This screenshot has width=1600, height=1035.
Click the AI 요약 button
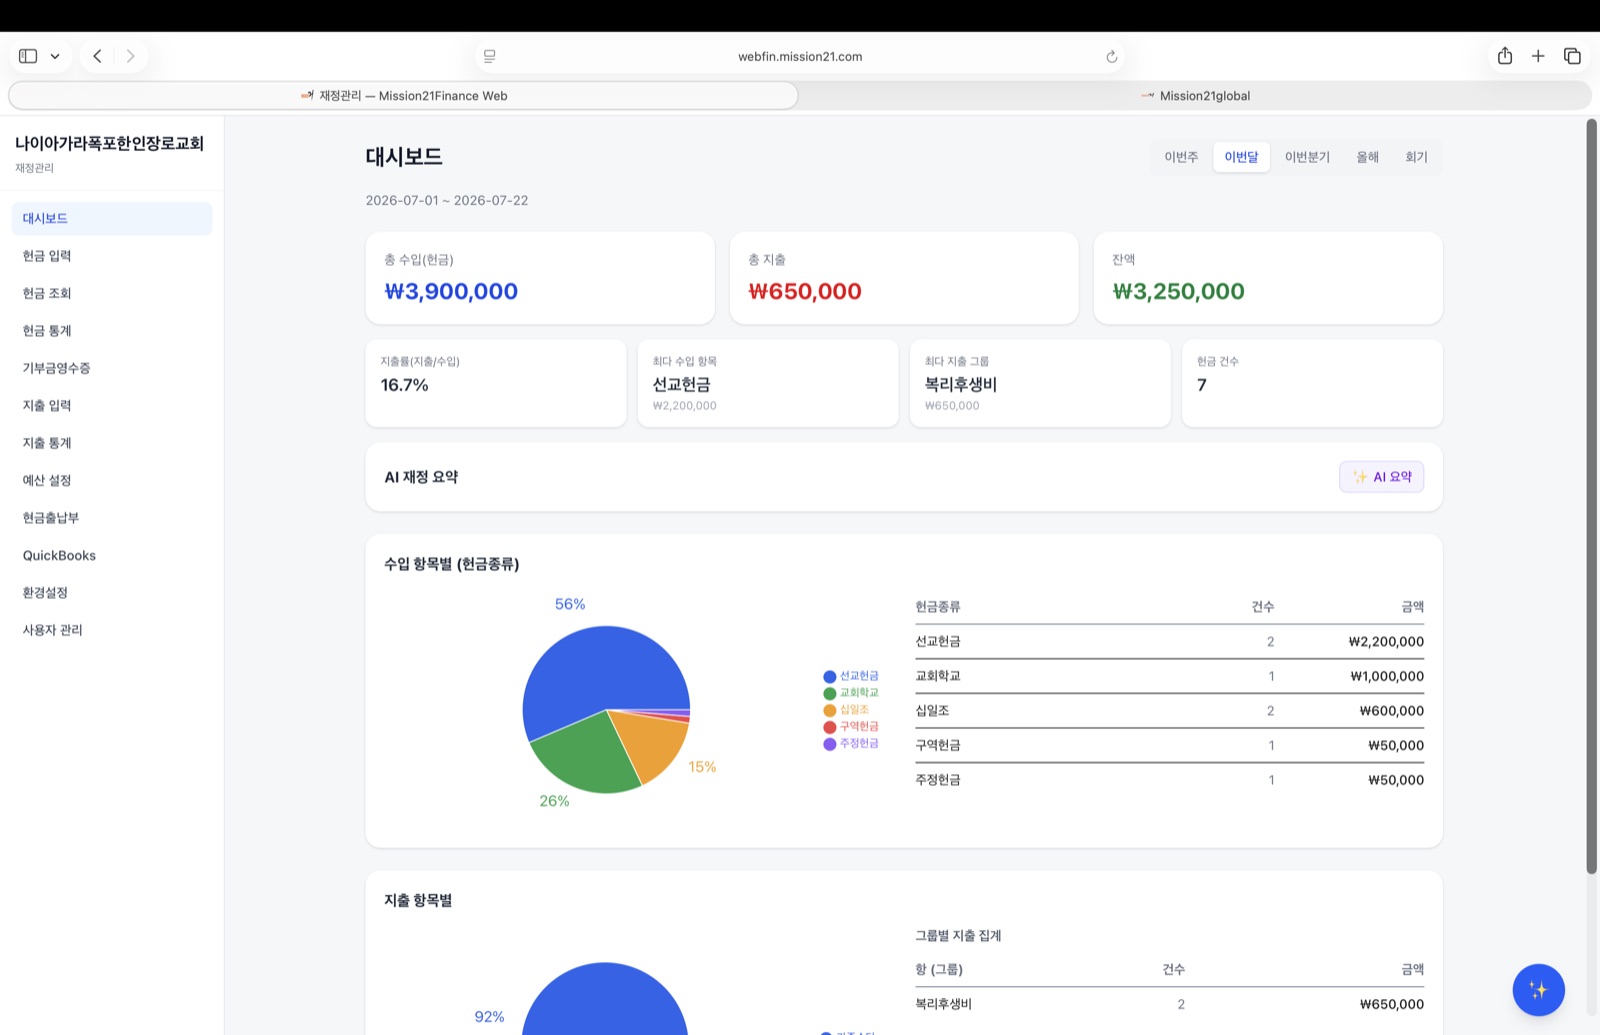pyautogui.click(x=1382, y=477)
